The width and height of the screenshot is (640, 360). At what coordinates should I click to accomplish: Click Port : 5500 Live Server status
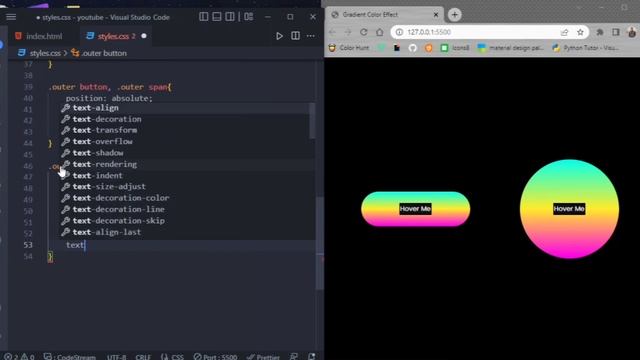coord(215,357)
